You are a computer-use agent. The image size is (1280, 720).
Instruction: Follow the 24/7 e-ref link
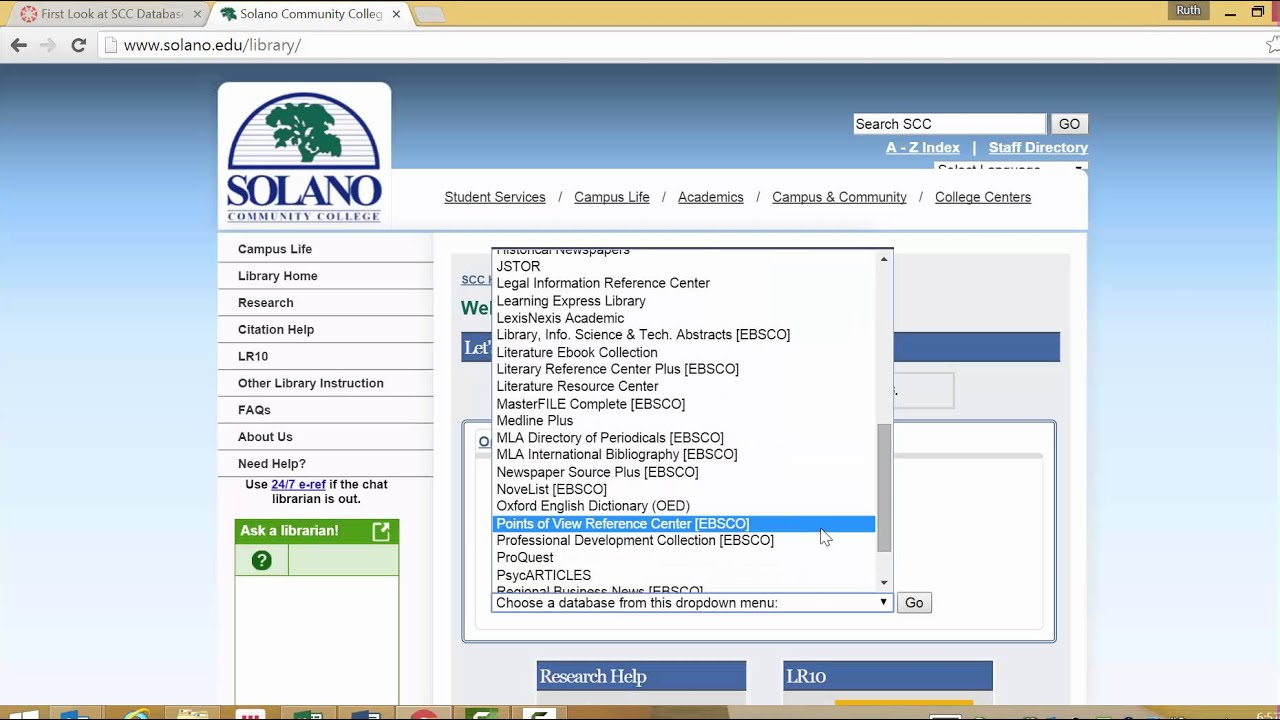pyautogui.click(x=298, y=484)
